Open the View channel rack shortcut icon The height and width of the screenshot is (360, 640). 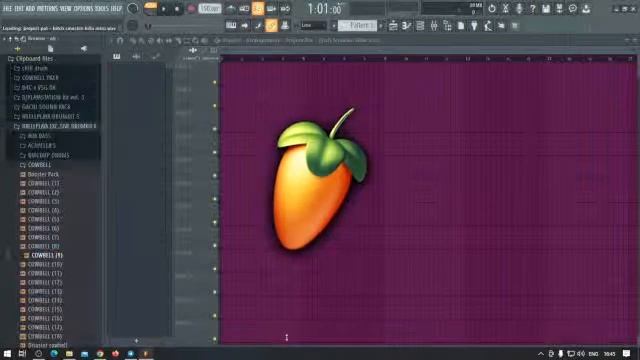[420, 26]
